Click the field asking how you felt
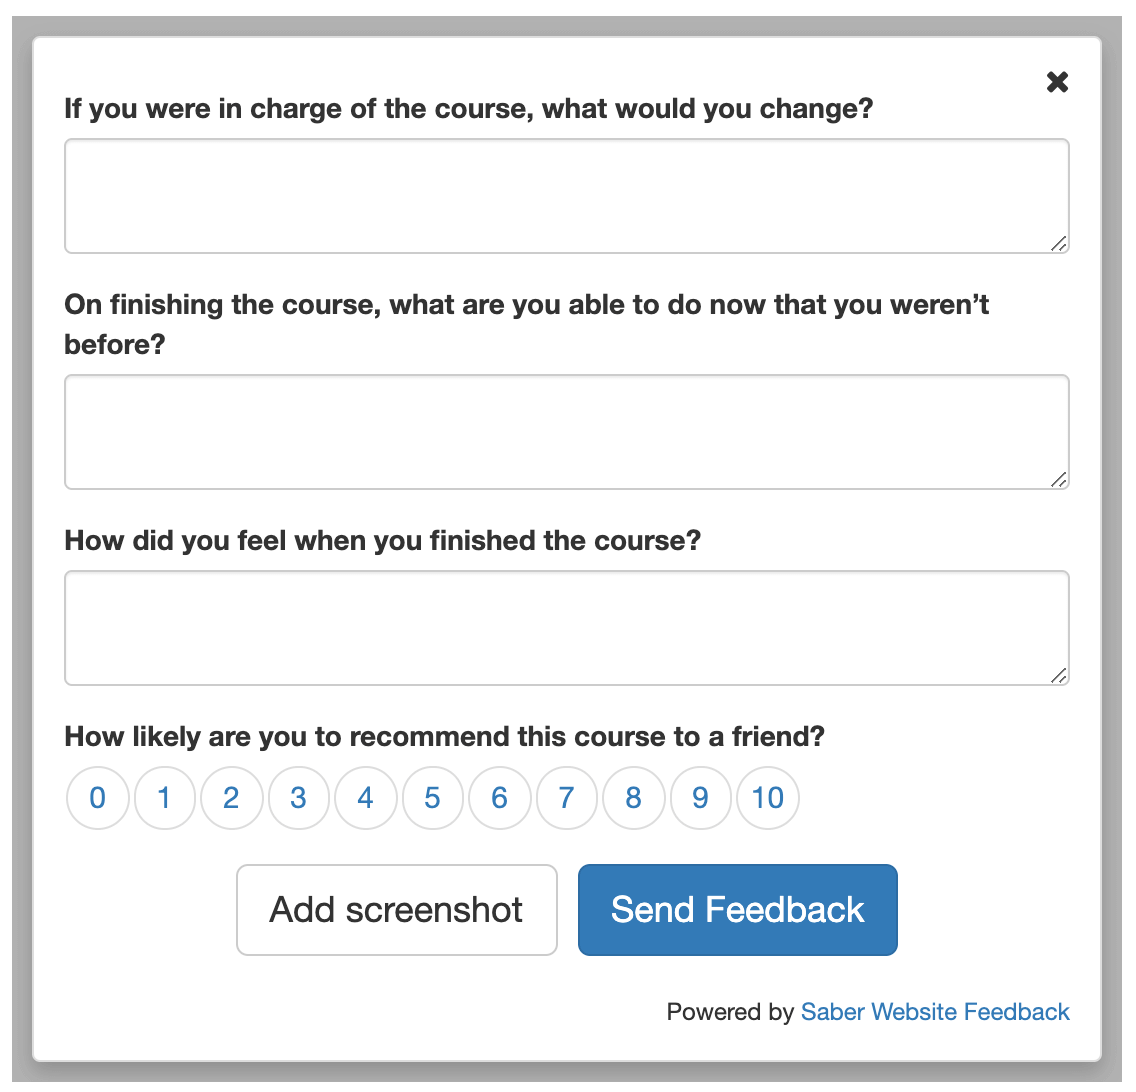The height and width of the screenshot is (1092, 1136). [x=567, y=627]
